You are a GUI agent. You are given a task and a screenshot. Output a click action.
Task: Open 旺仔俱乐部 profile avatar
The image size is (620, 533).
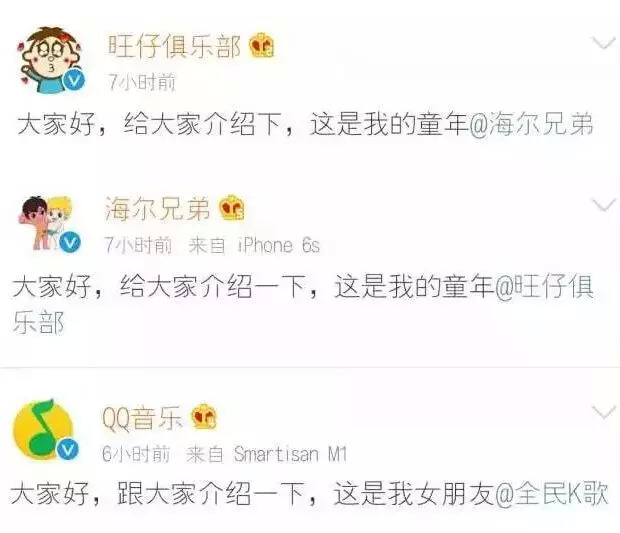click(51, 60)
